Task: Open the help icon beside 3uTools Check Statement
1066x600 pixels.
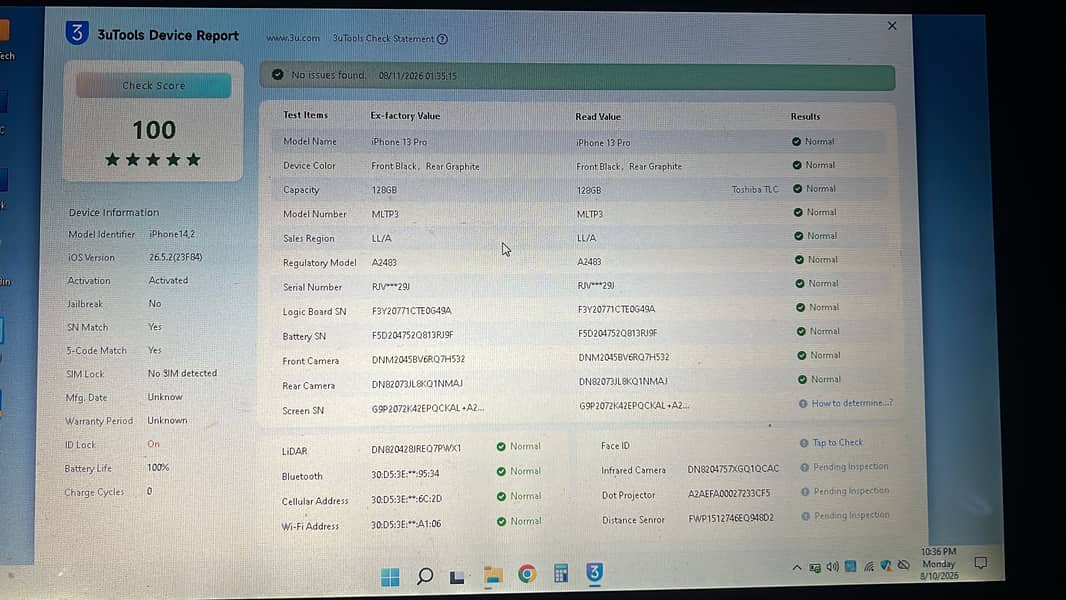Action: pyautogui.click(x=443, y=39)
